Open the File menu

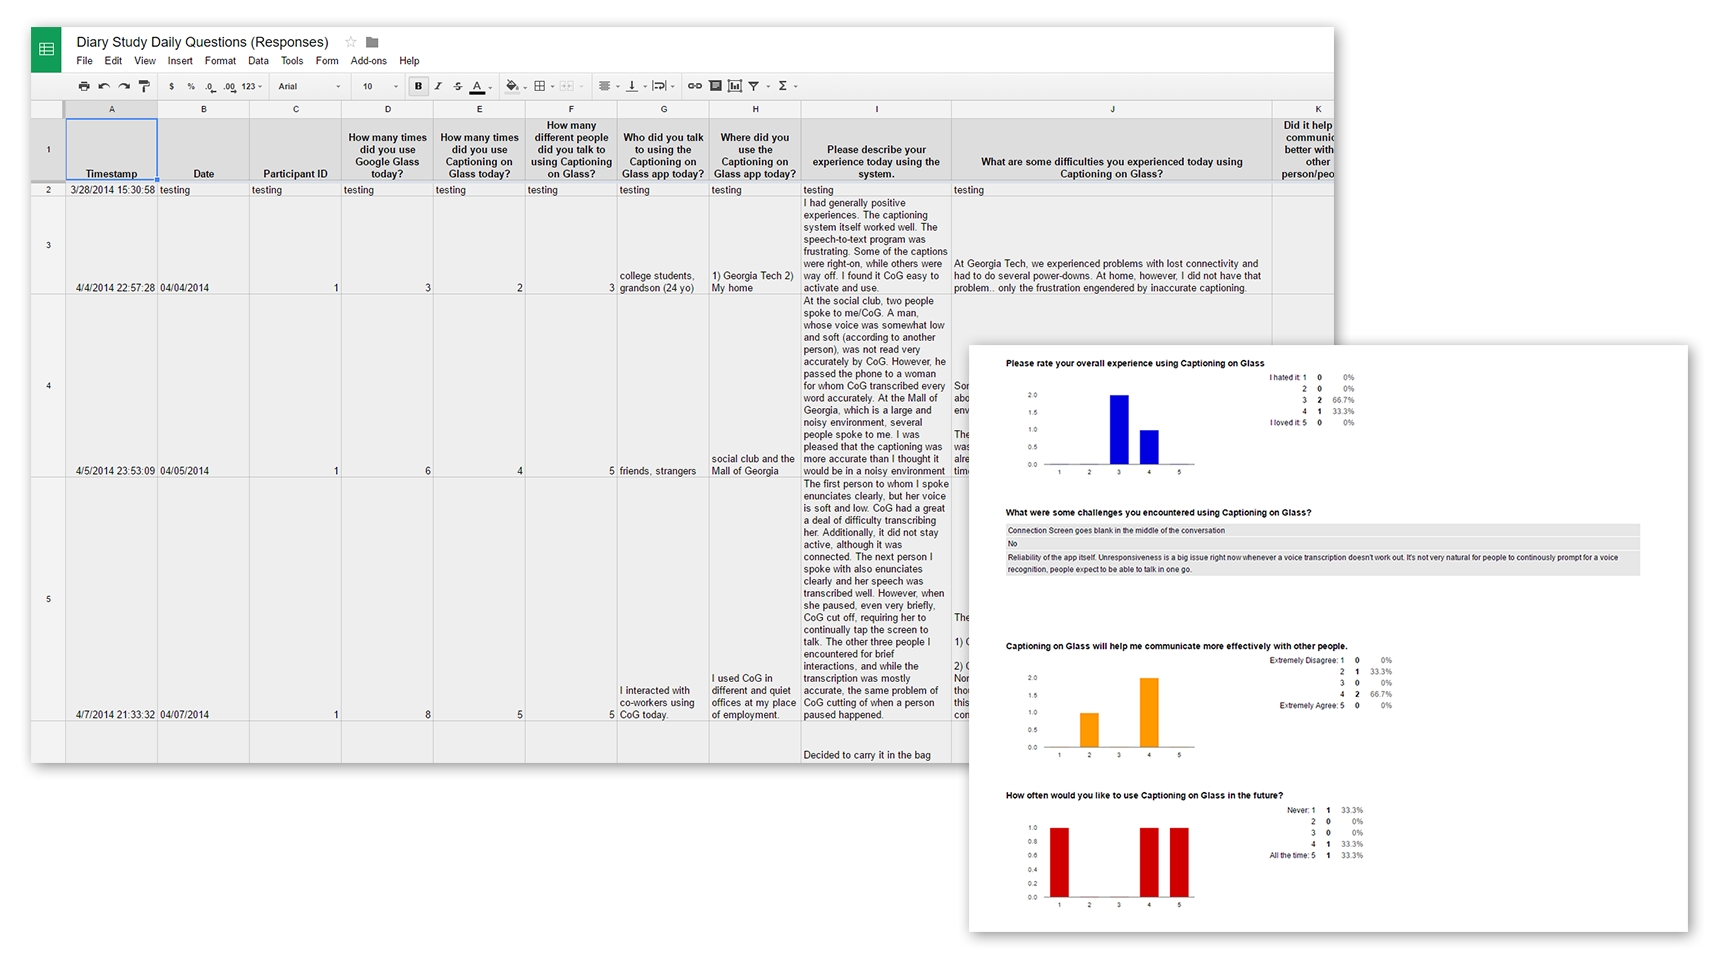point(85,61)
